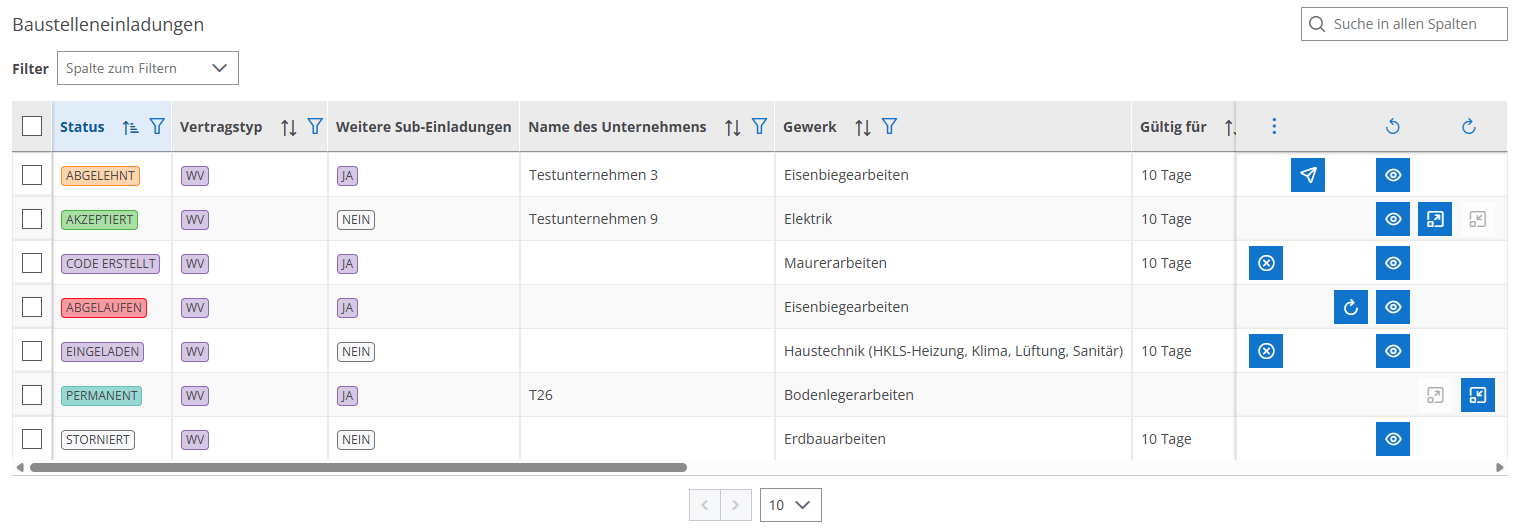Sort by the Vertragstyp column arrows
This screenshot has height=531, width=1518.
(289, 127)
